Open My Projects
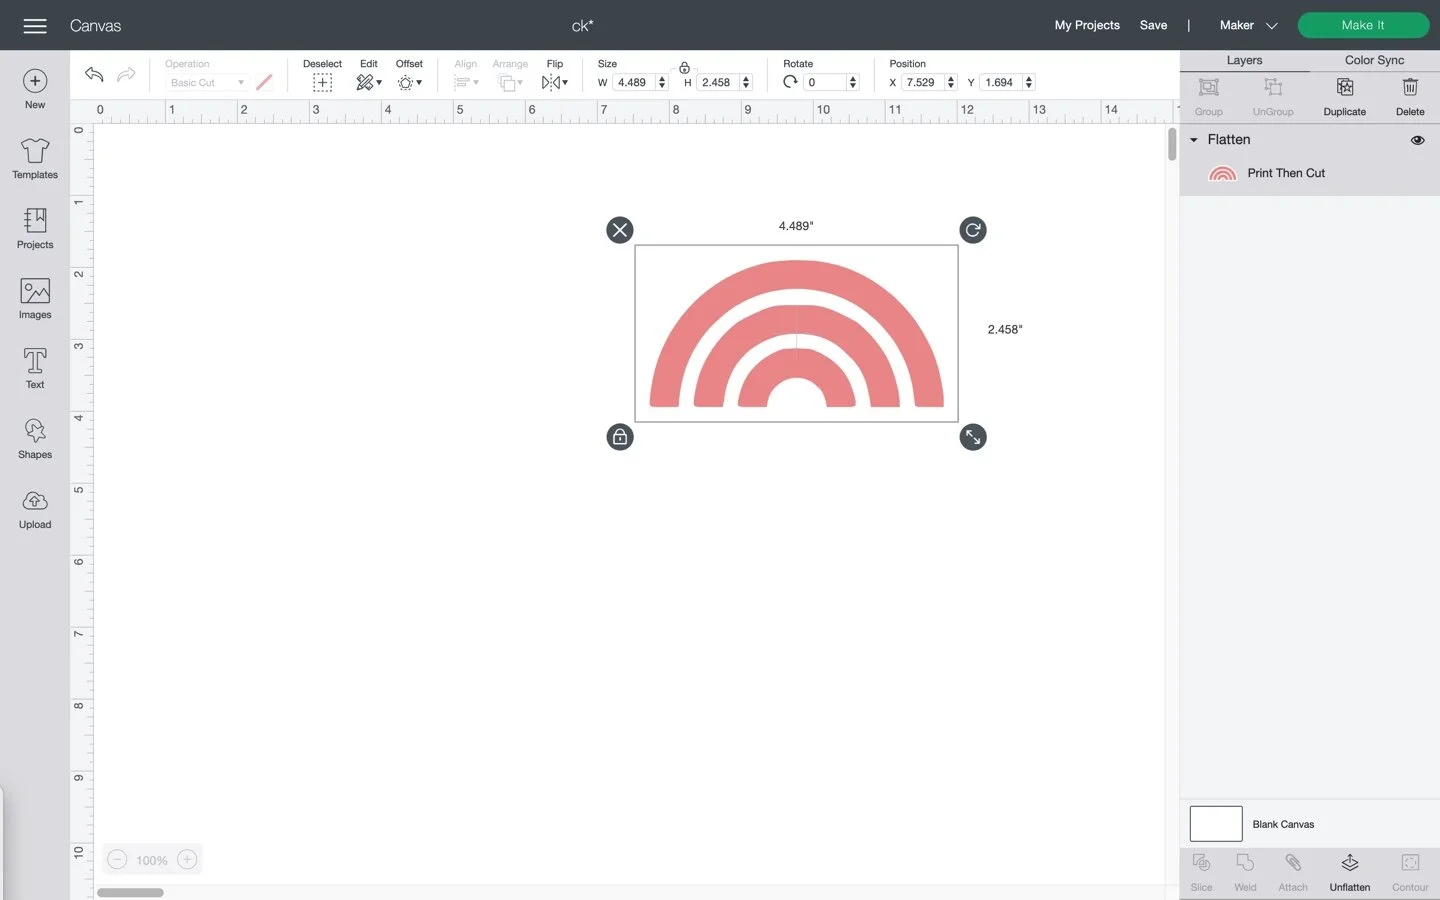The image size is (1440, 900). pos(1087,25)
